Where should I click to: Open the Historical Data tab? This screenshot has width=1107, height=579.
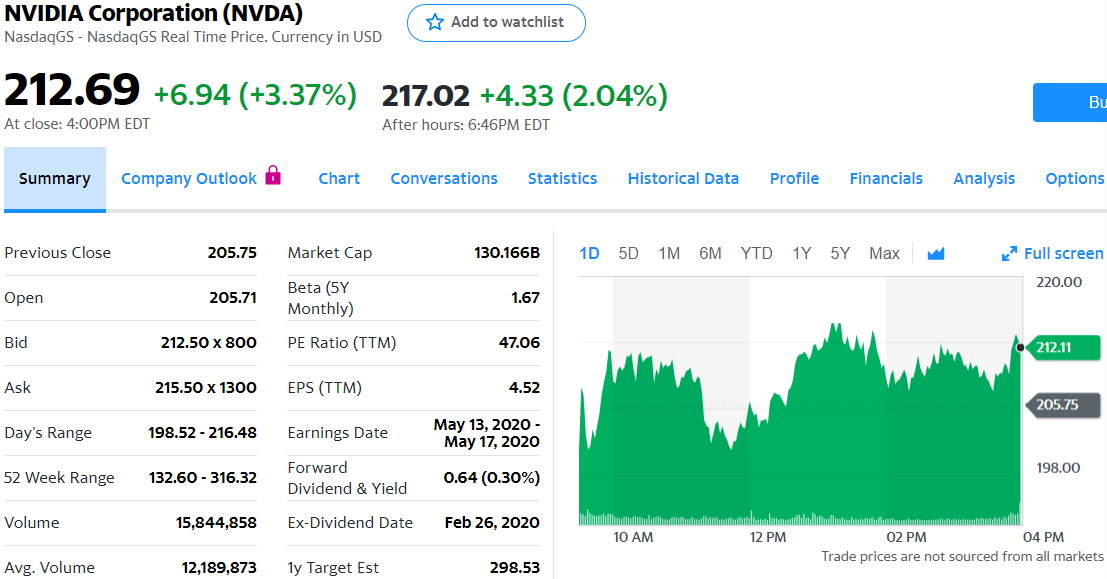(x=683, y=179)
